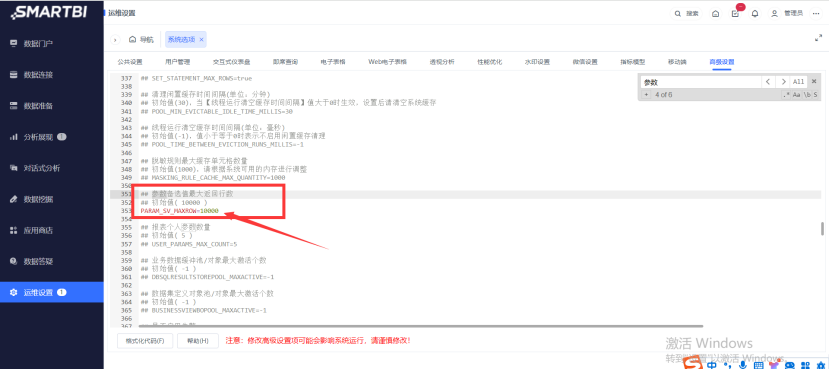Click the editor vertical scrollbar thumb
The image size is (830, 369).
tap(822, 229)
